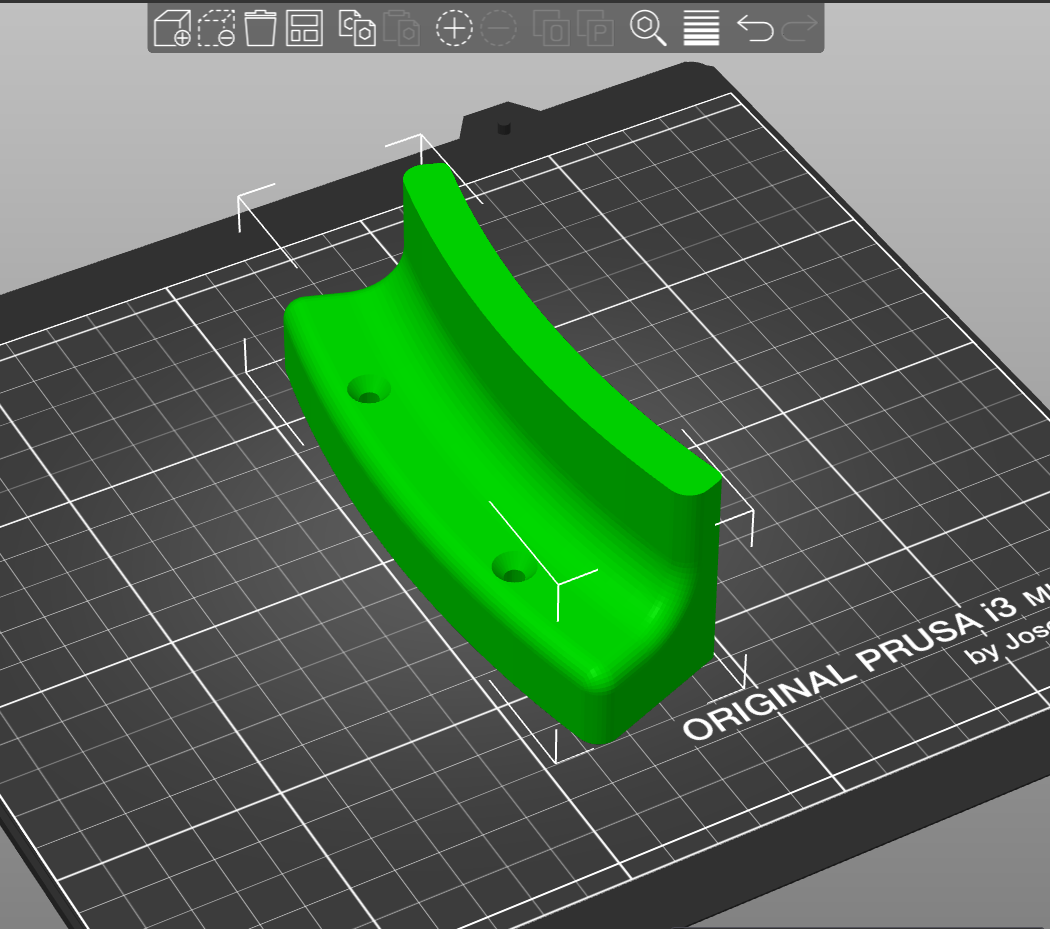Click the Add instance plus icon
This screenshot has width=1050, height=929.
point(454,28)
